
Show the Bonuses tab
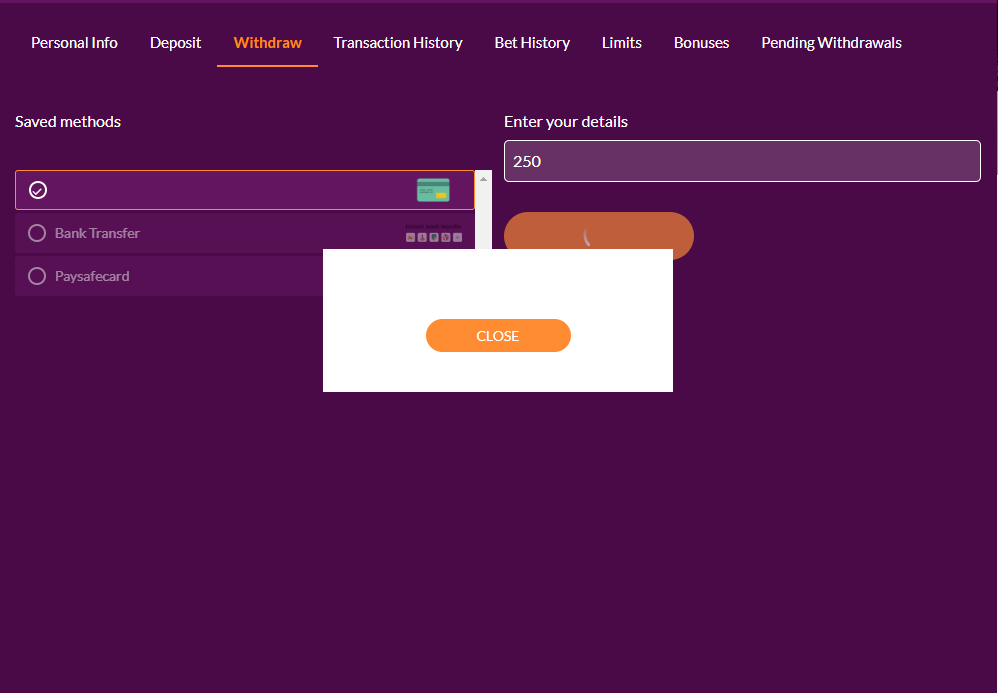point(701,43)
